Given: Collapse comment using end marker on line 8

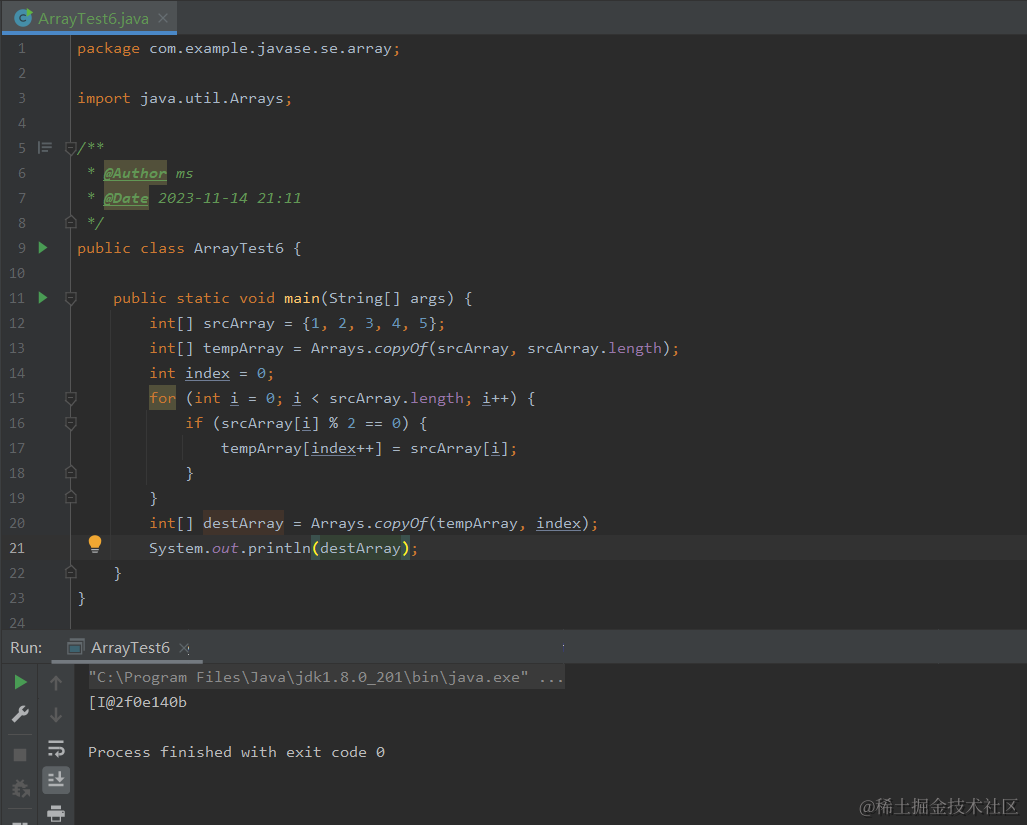Looking at the screenshot, I should 71,223.
